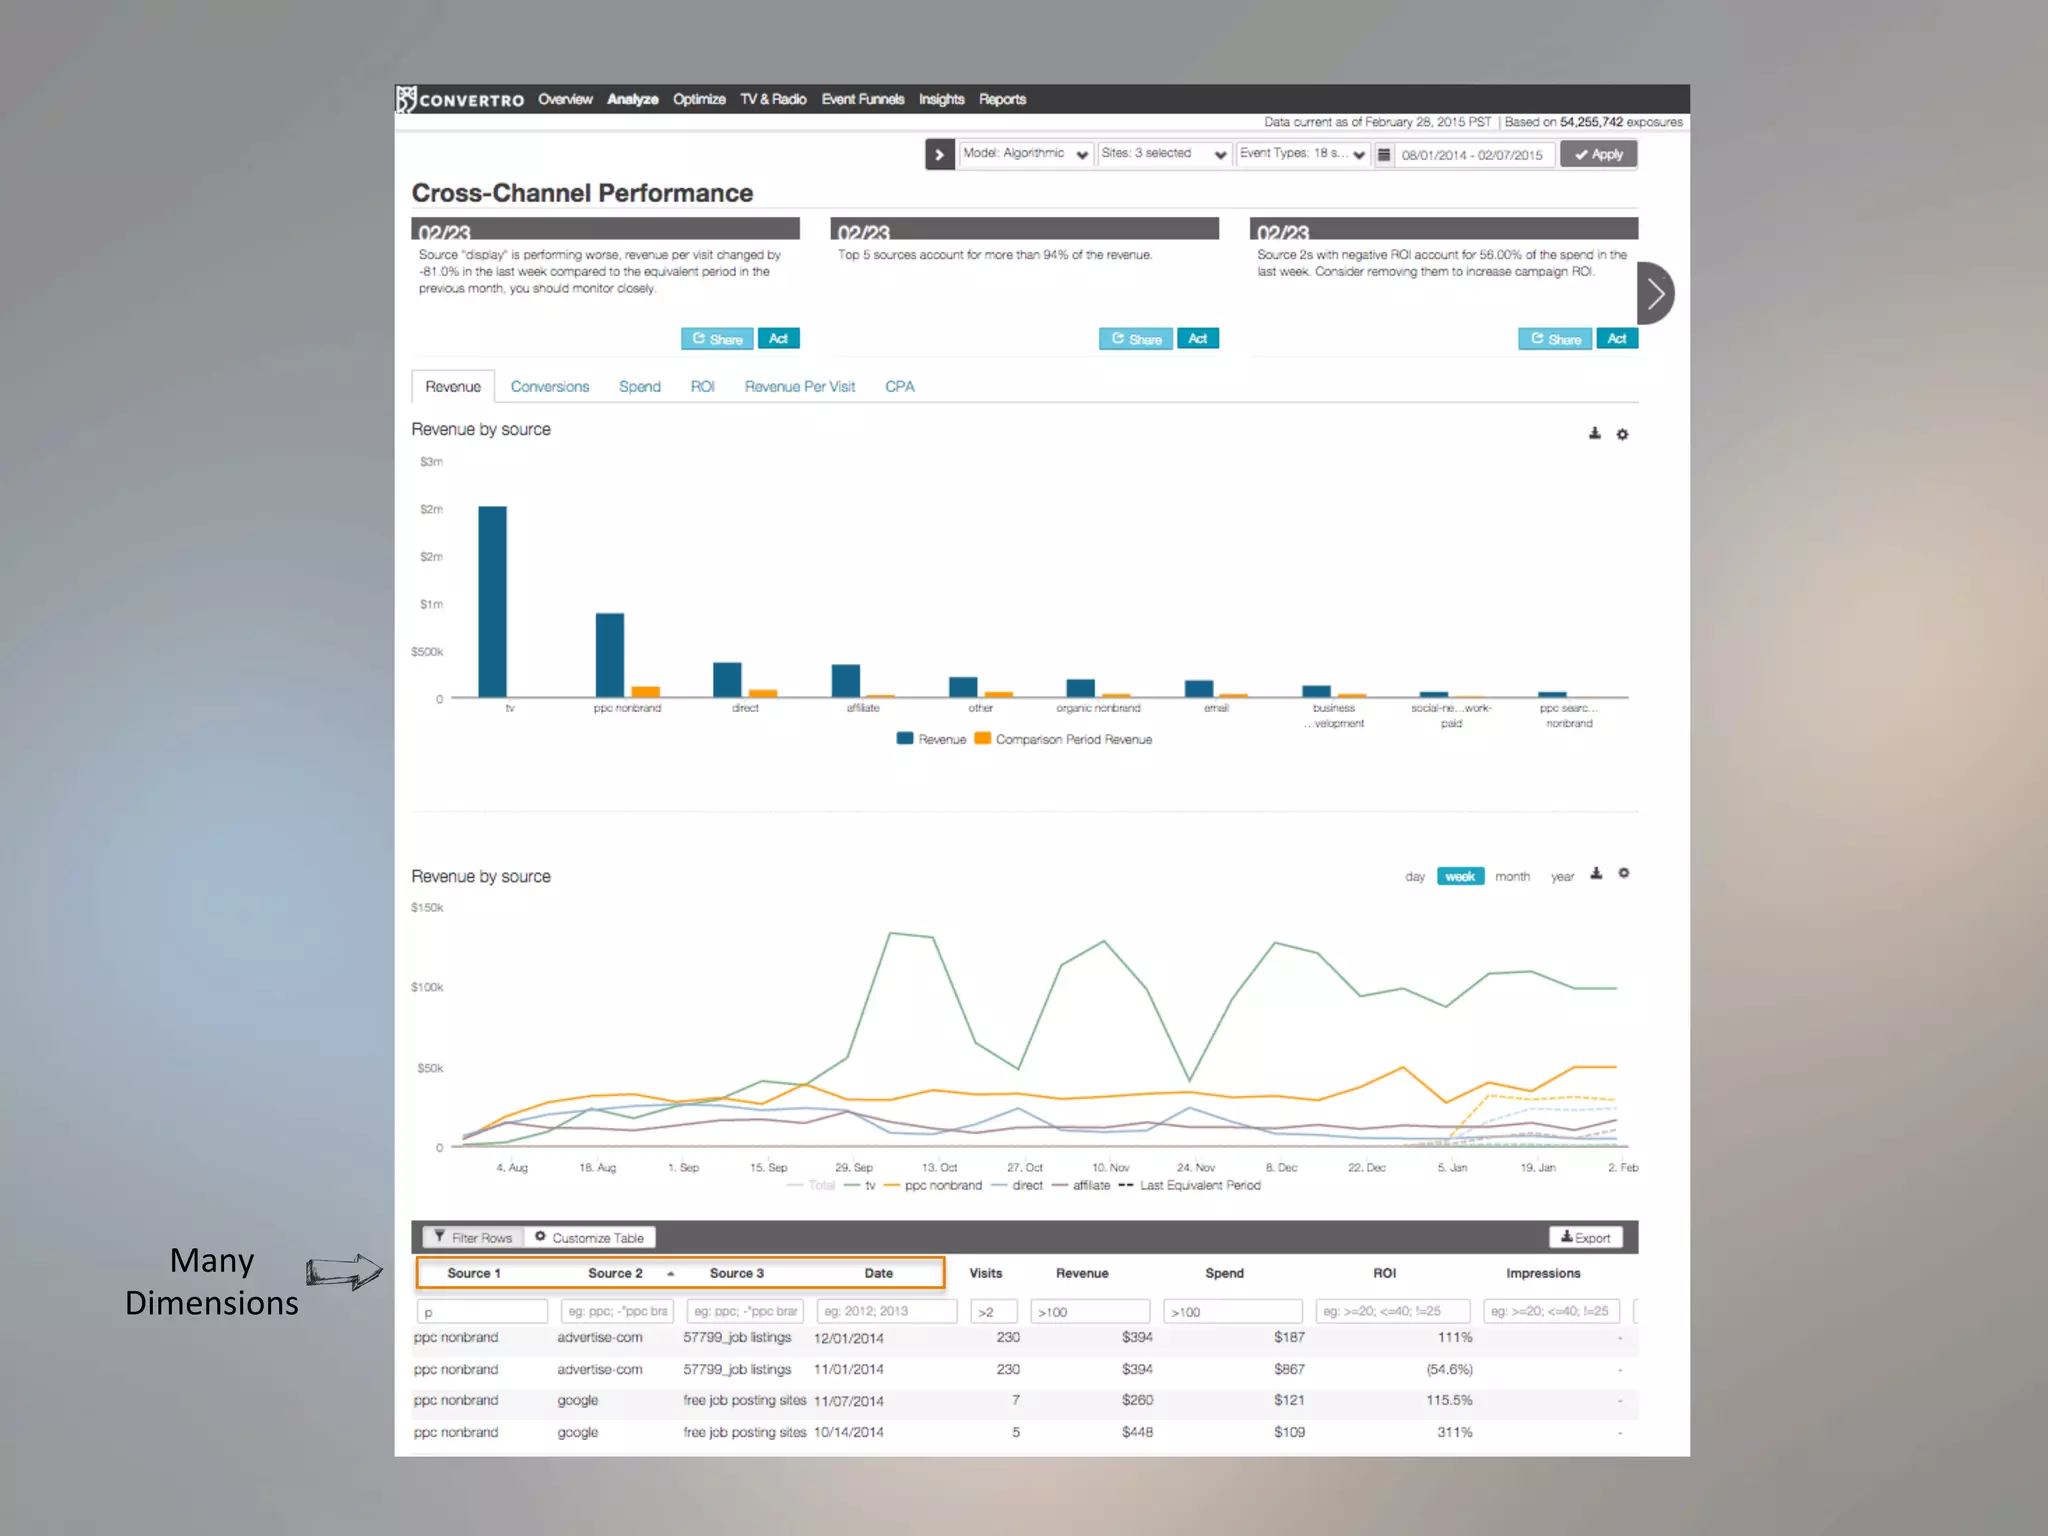The height and width of the screenshot is (1536, 2048).
Task: Open bar chart settings gear icon
Action: click(1622, 434)
